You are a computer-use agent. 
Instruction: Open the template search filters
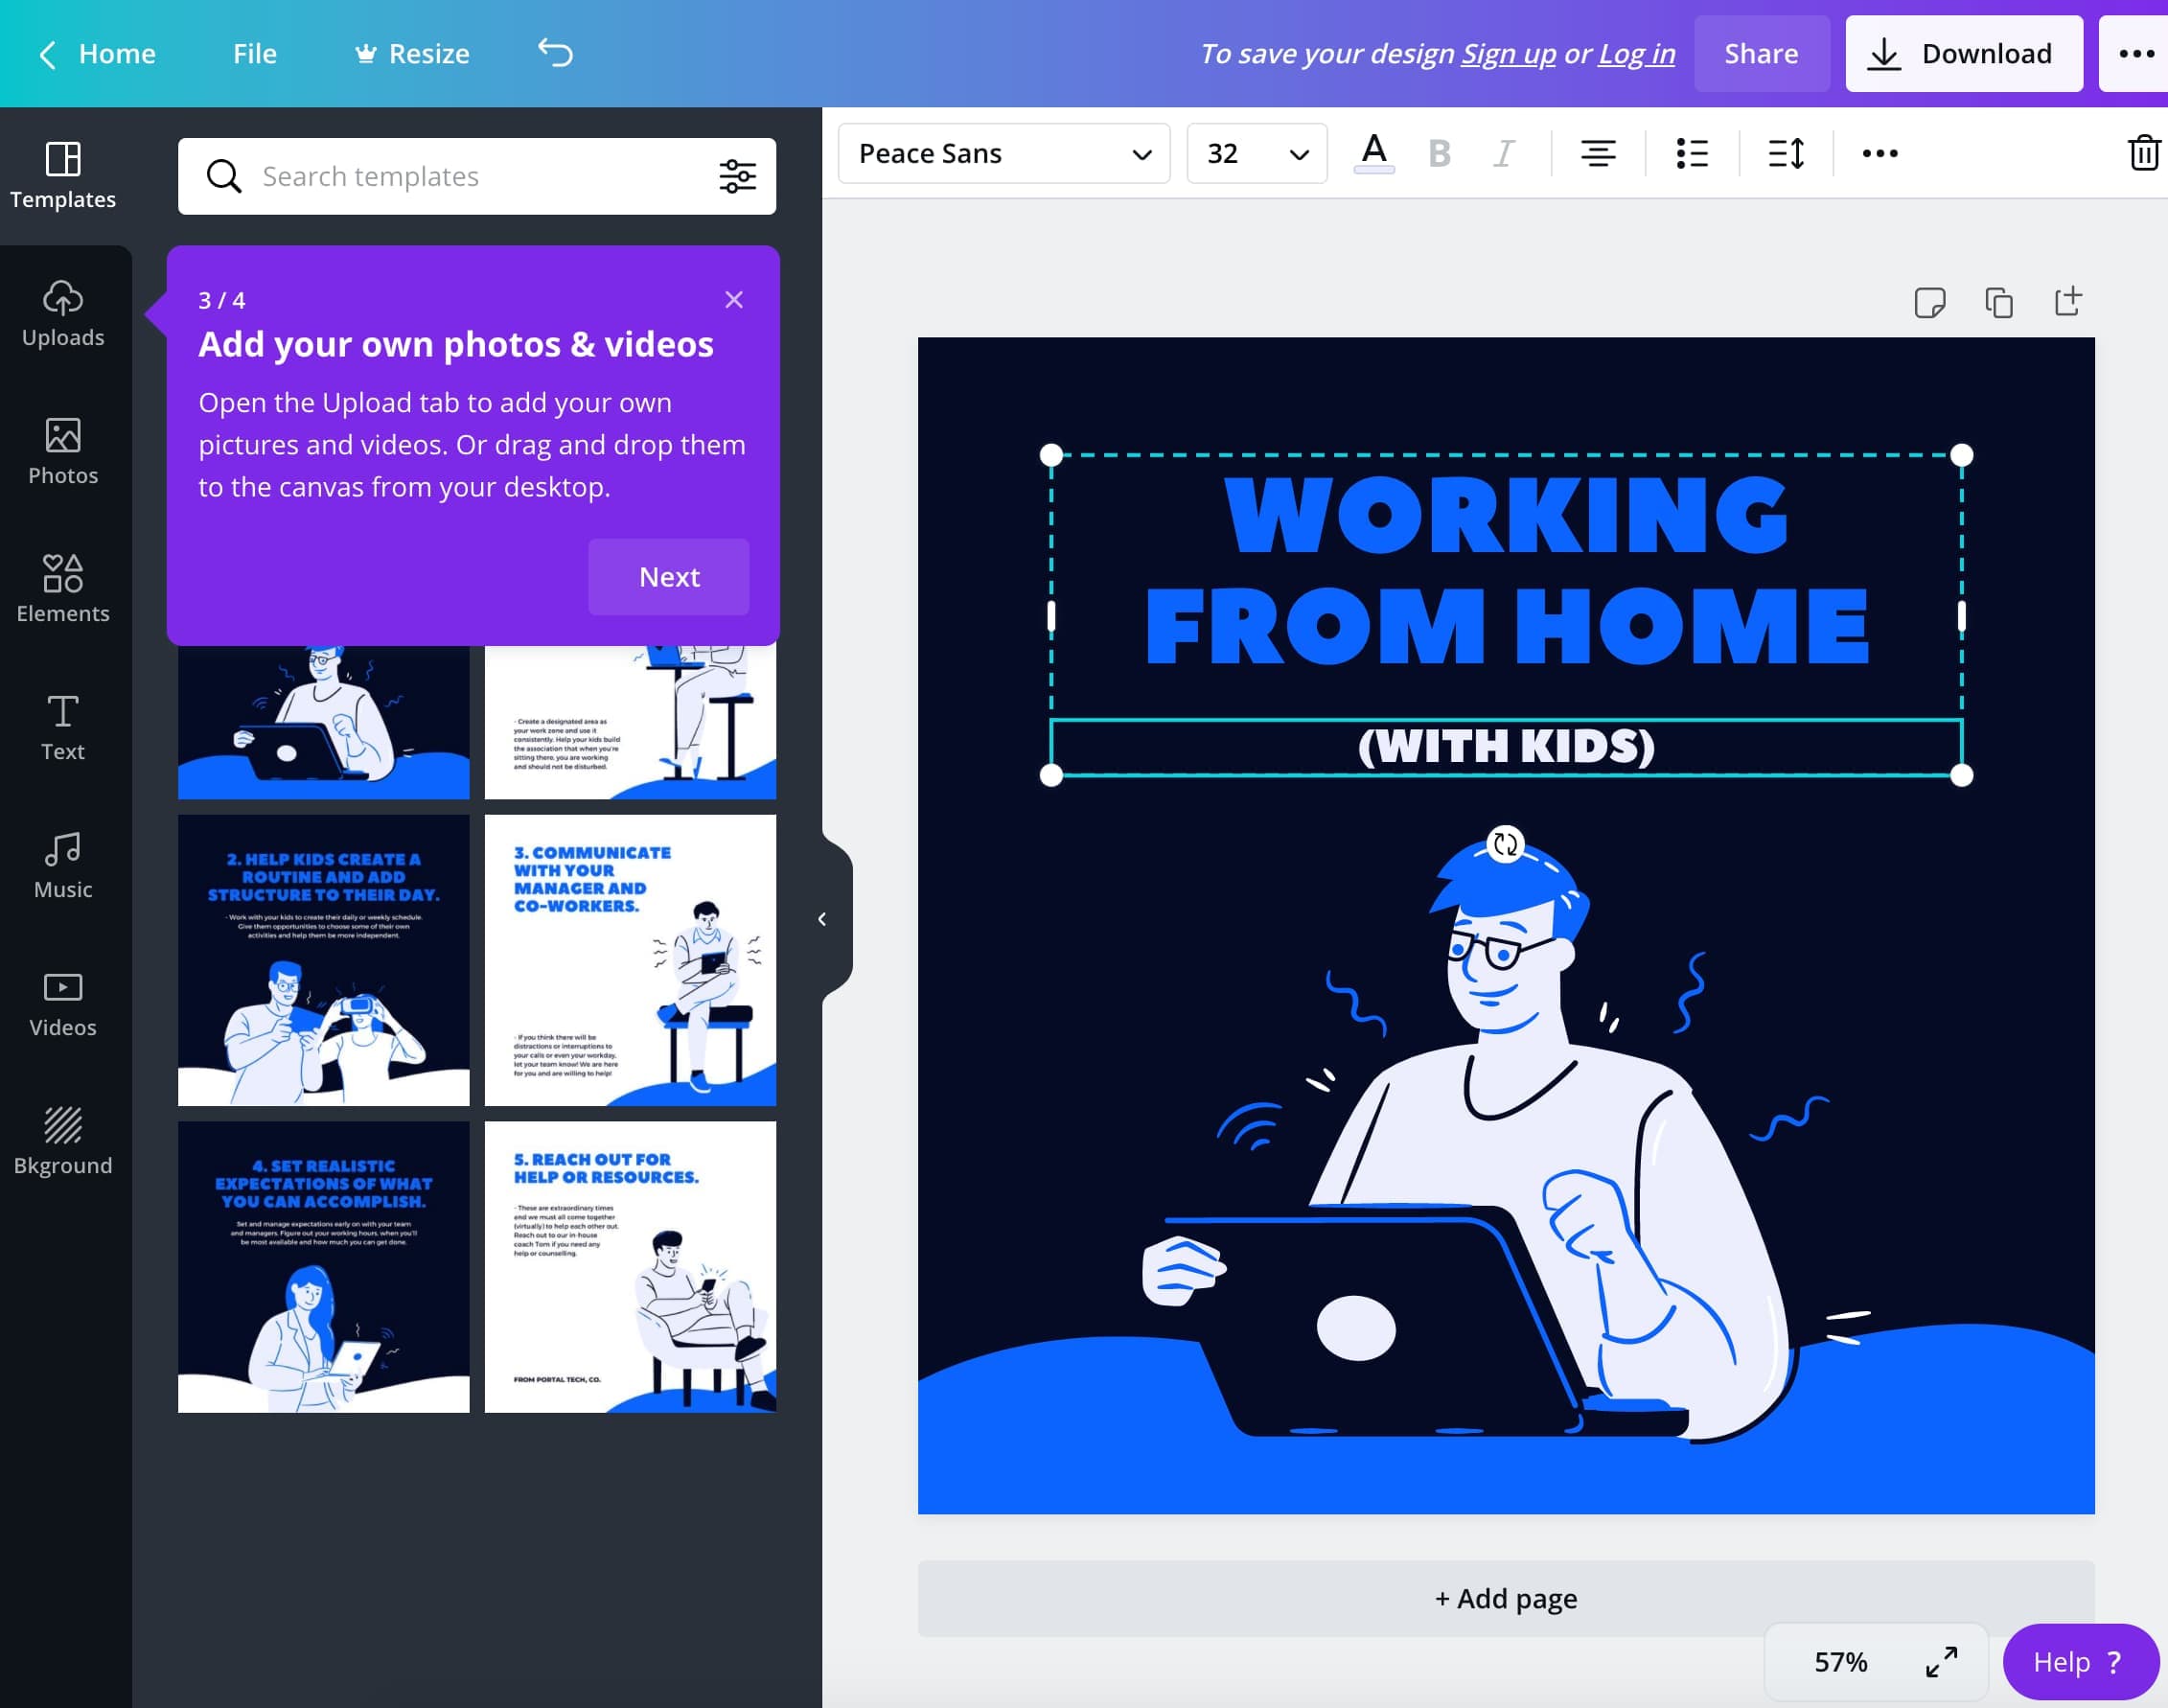click(x=738, y=176)
